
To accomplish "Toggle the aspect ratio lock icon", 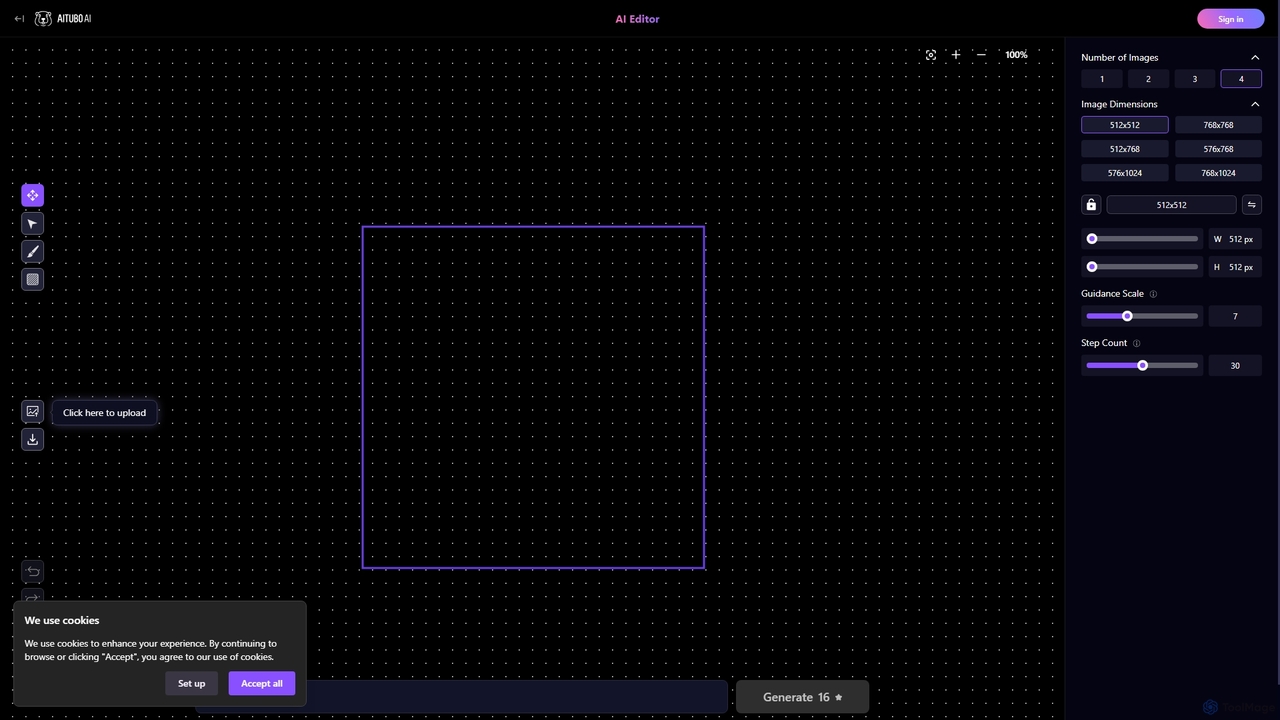I will coord(1091,205).
